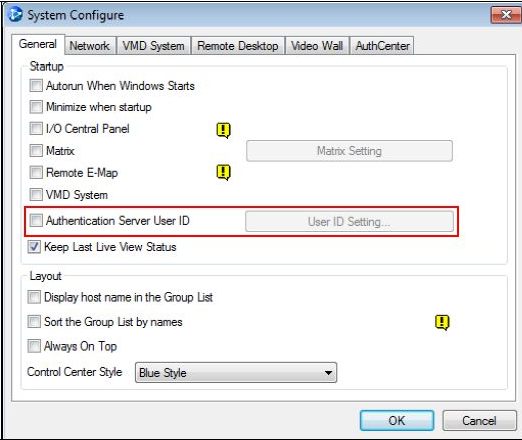Click the Layout group heading
This screenshot has width=522, height=440.
[x=45, y=276]
